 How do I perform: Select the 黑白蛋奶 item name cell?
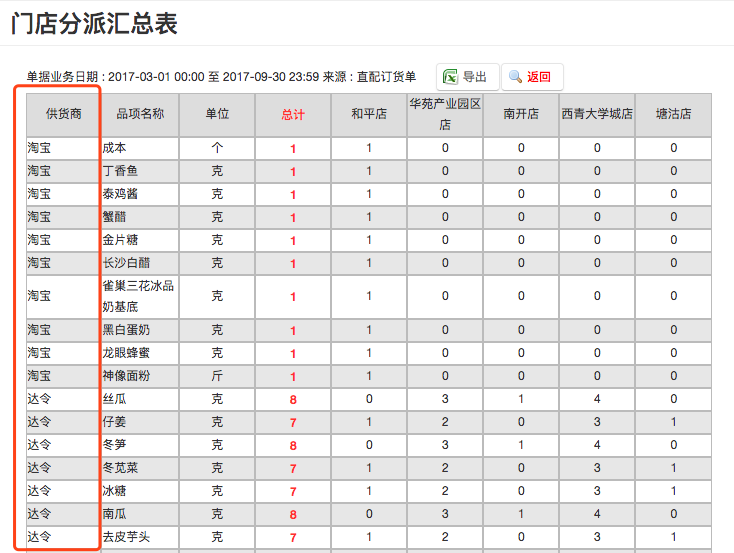[140, 330]
